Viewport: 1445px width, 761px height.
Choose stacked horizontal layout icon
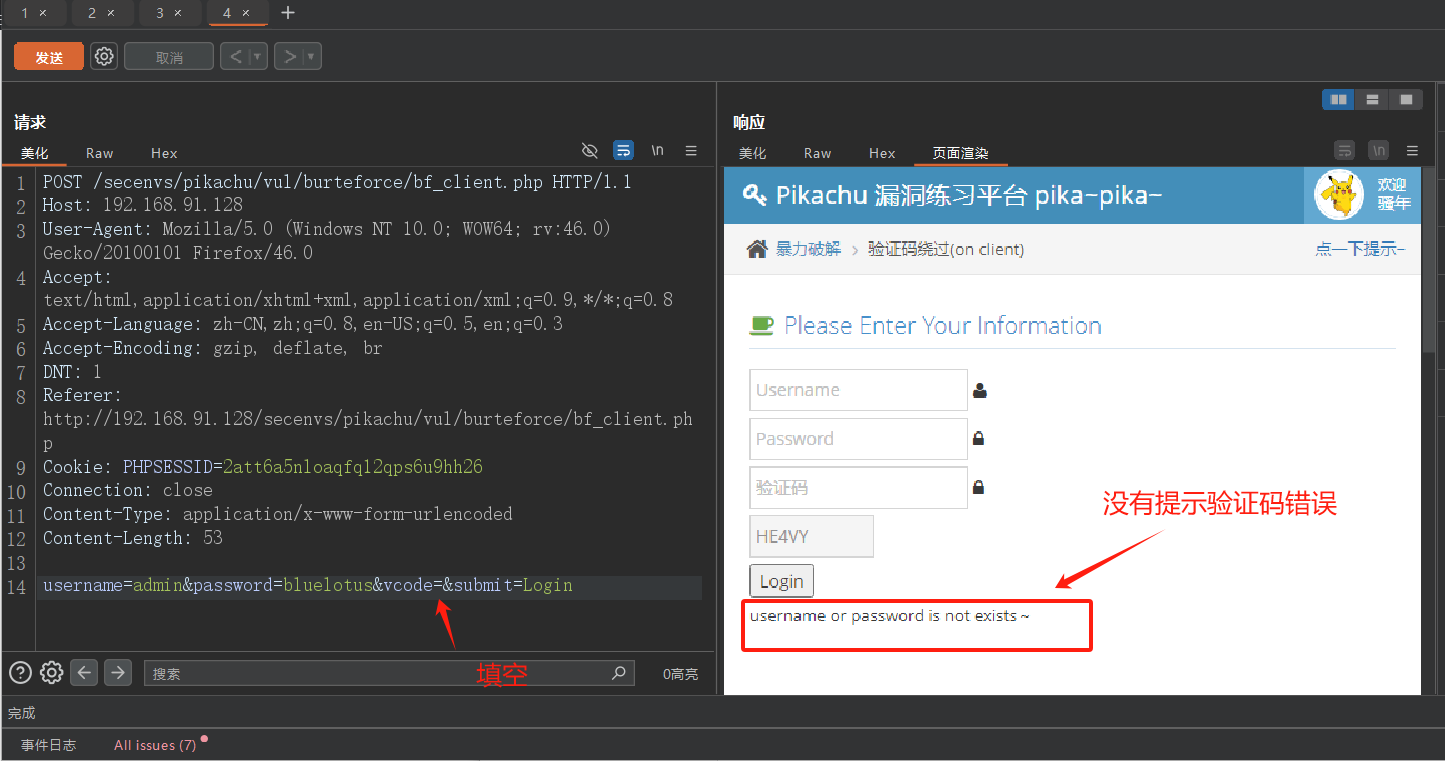pos(1372,99)
